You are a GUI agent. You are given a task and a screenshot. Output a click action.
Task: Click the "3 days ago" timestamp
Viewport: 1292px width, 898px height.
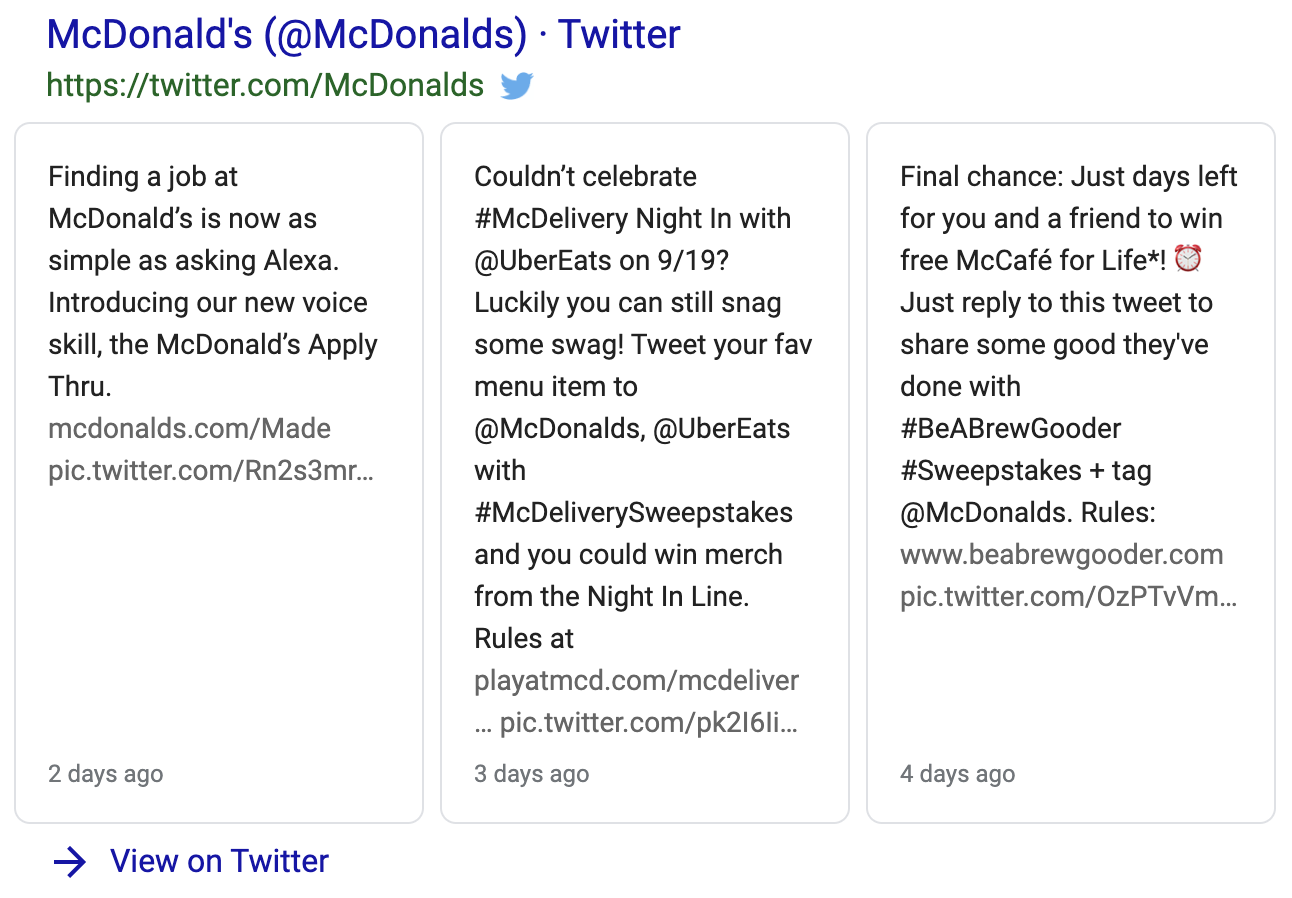tap(531, 774)
